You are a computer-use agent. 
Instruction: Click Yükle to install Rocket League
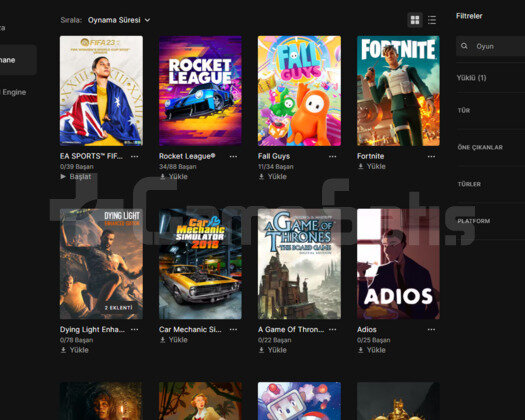coord(173,177)
